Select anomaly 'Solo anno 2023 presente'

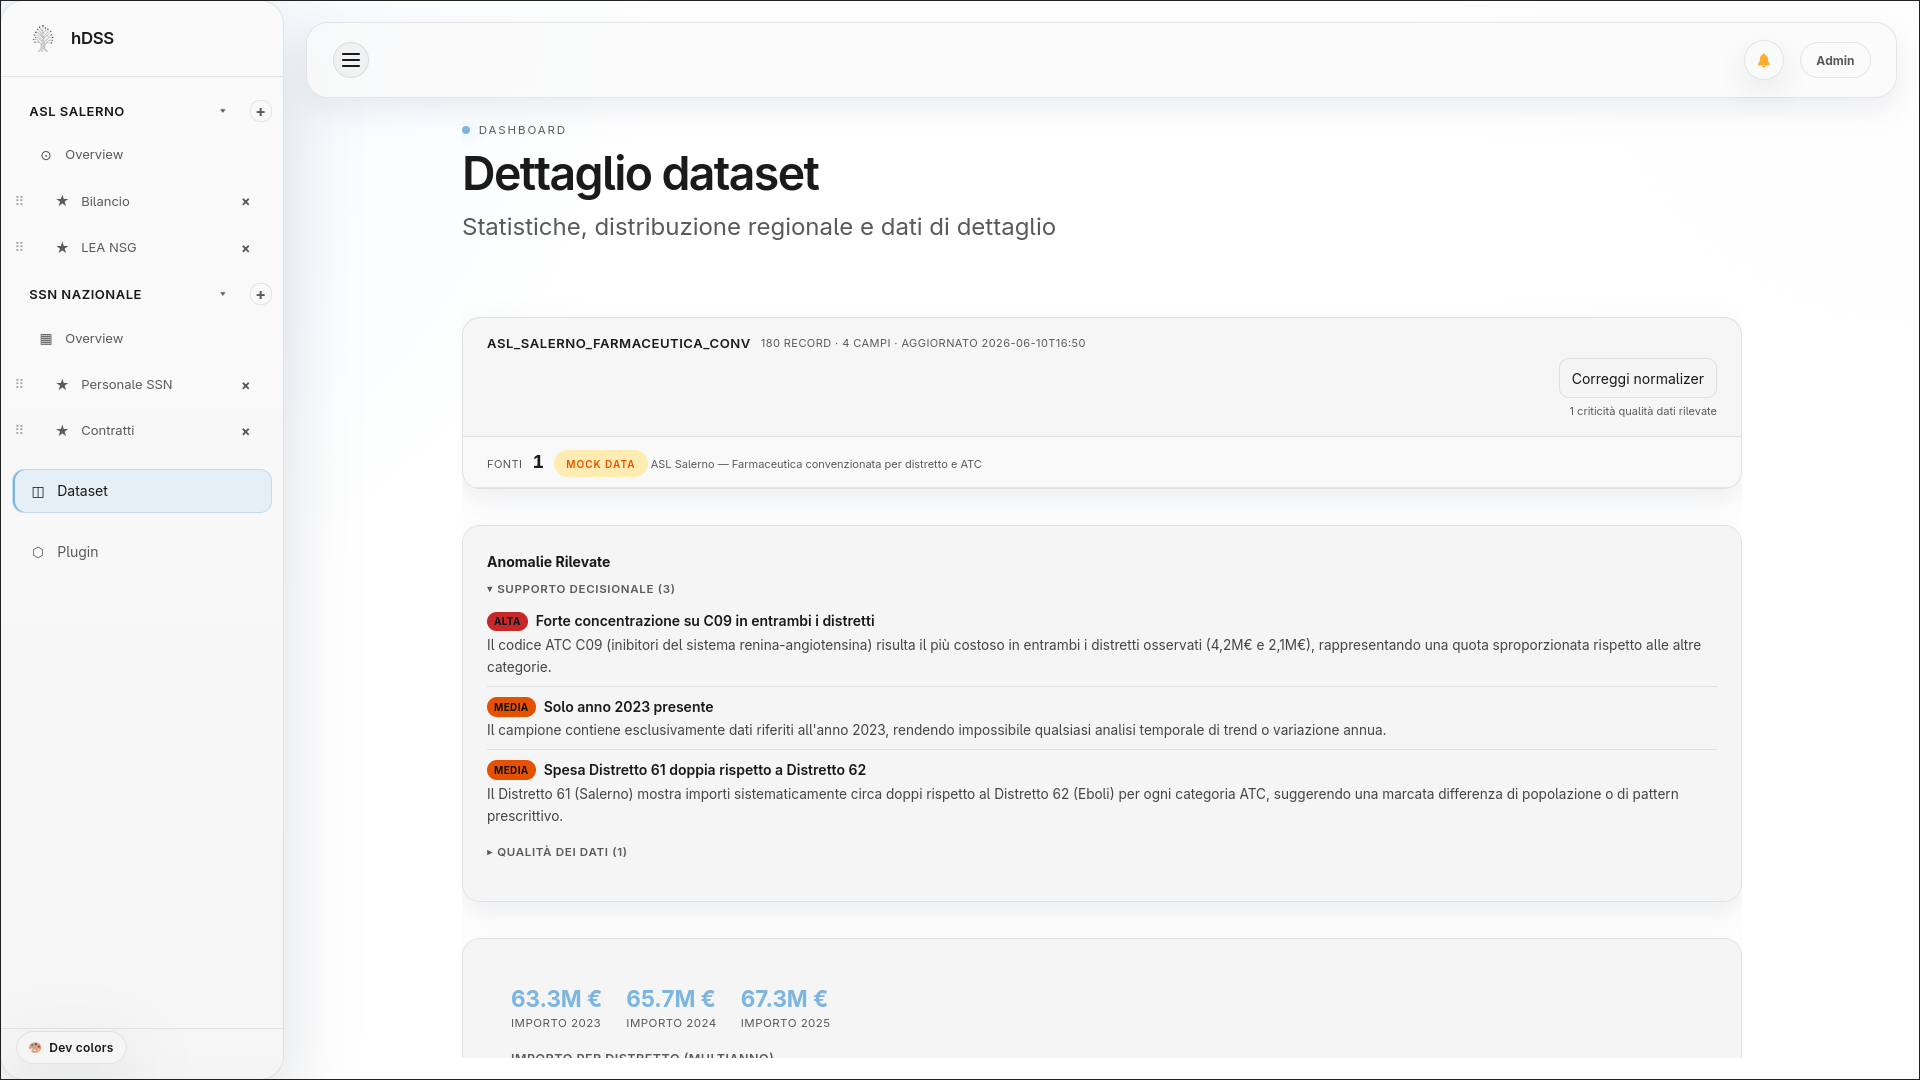[x=628, y=707]
